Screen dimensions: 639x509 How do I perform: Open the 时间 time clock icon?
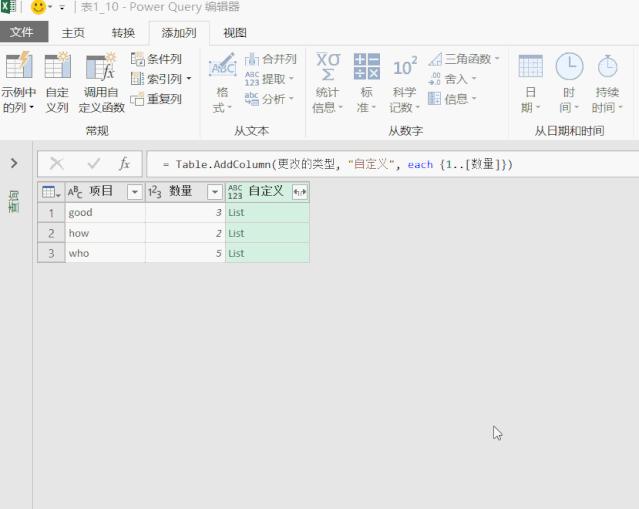pyautogui.click(x=569, y=66)
